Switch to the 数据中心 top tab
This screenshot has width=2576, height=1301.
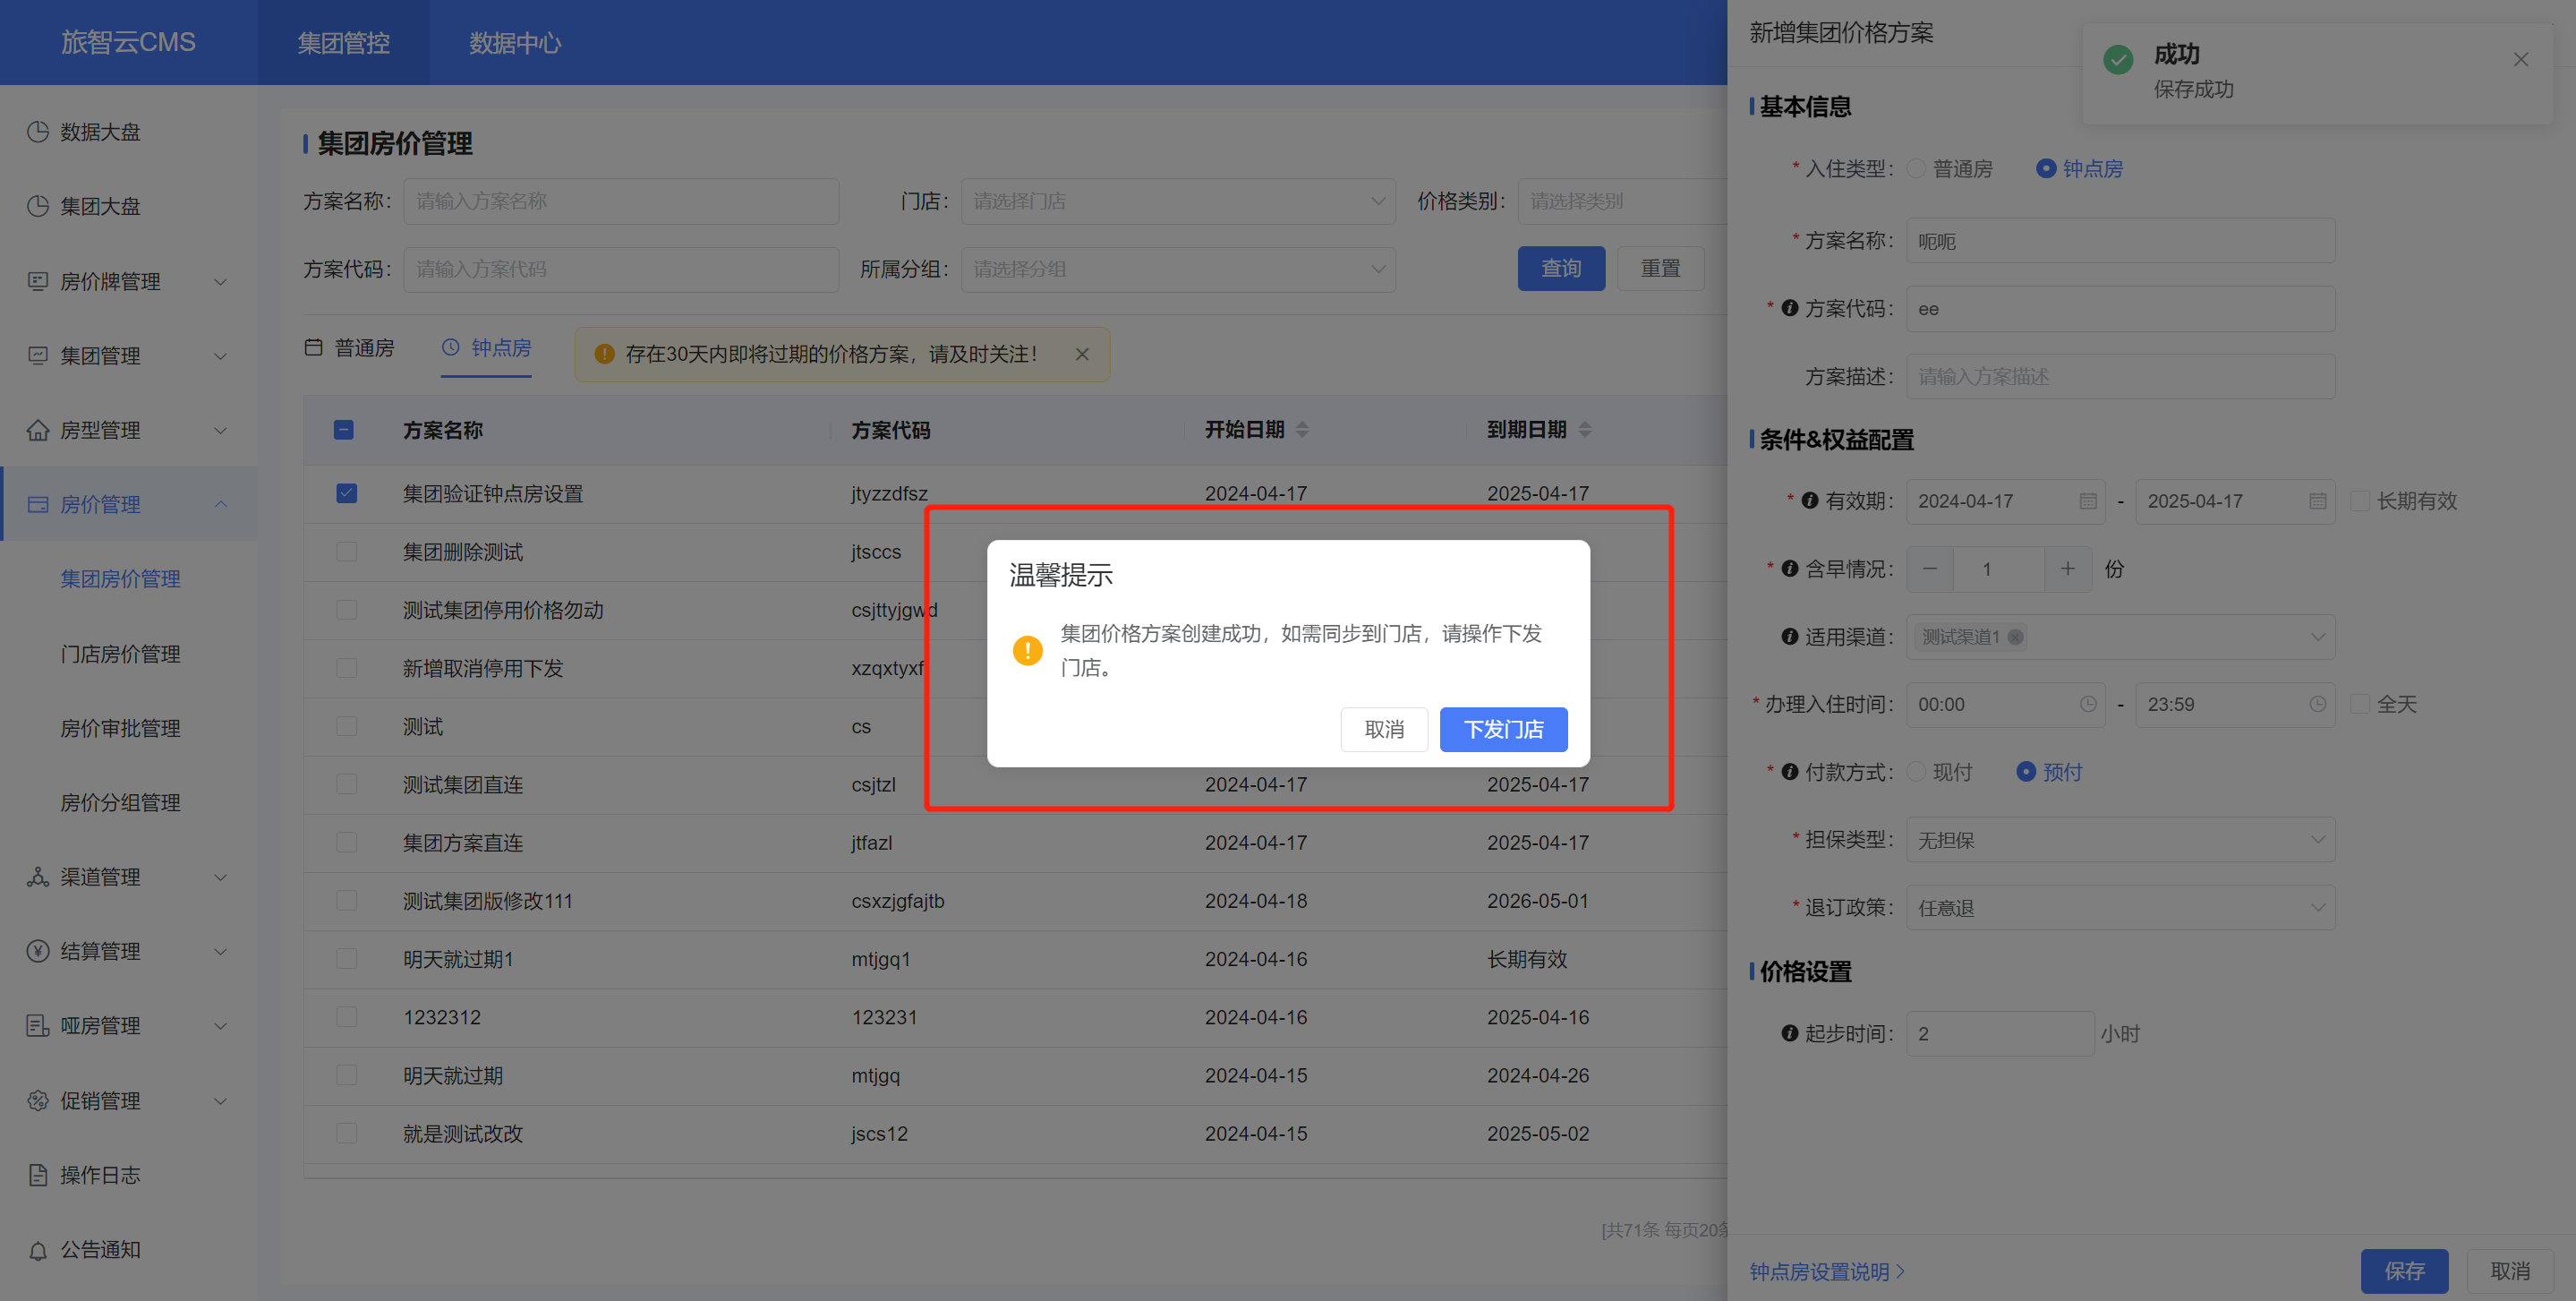tap(515, 43)
